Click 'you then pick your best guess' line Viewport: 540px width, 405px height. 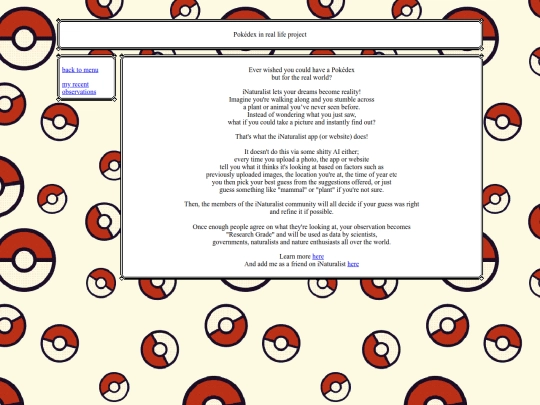click(301, 182)
